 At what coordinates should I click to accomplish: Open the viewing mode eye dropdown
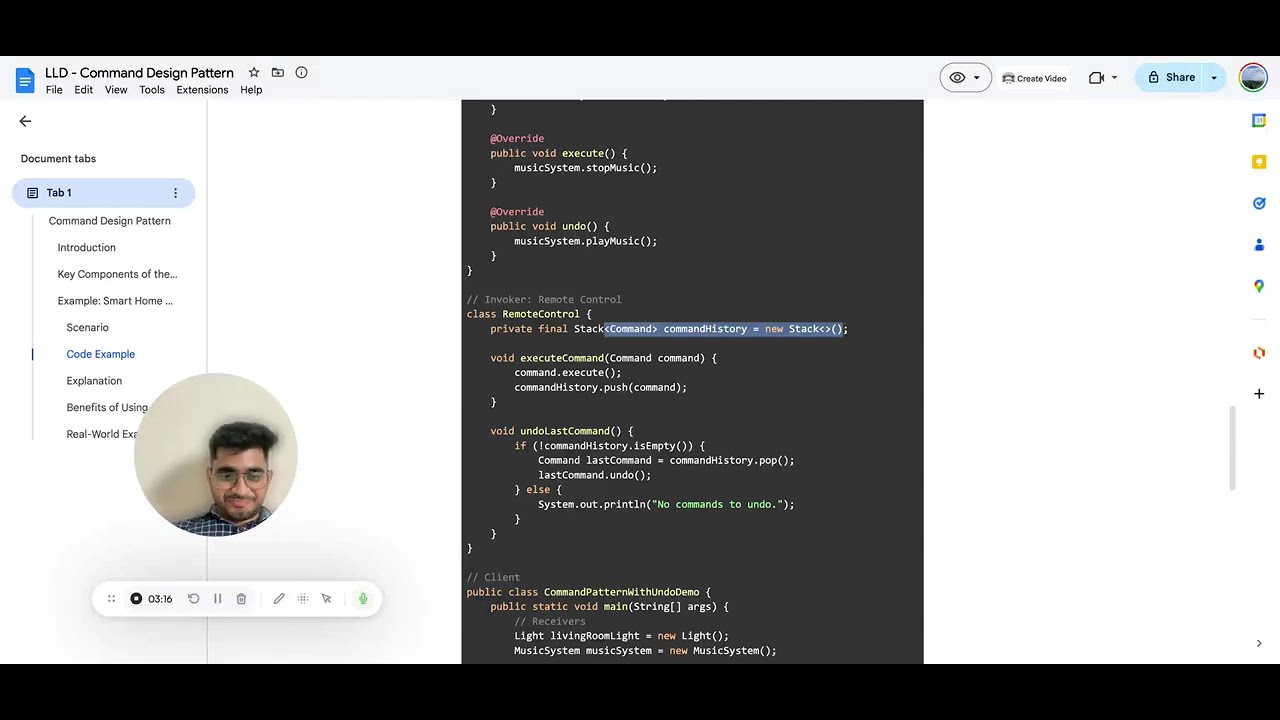(965, 78)
